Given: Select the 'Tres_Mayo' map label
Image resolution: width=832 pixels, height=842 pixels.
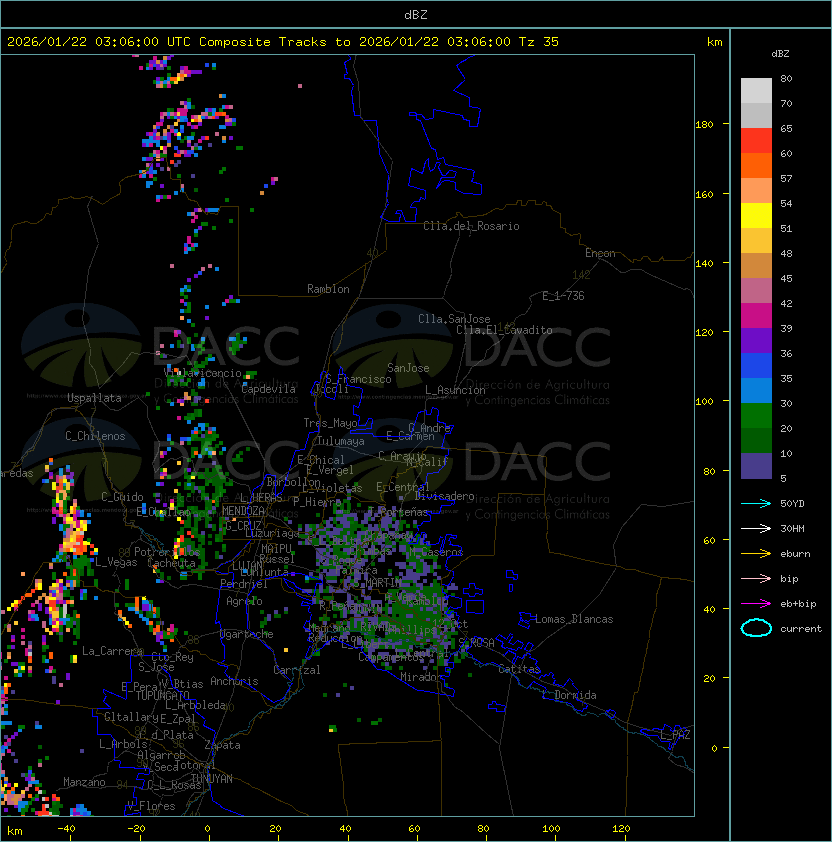Looking at the screenshot, I should [330, 423].
